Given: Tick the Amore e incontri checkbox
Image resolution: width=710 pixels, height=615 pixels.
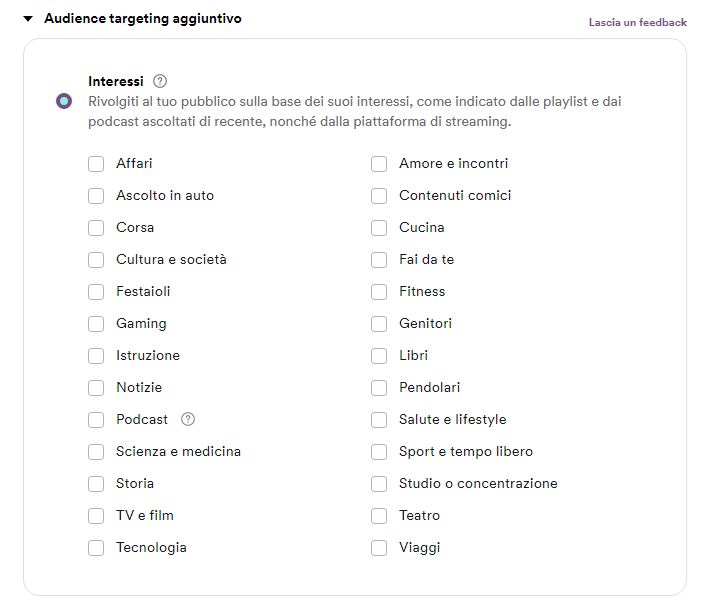Looking at the screenshot, I should tap(379, 164).
